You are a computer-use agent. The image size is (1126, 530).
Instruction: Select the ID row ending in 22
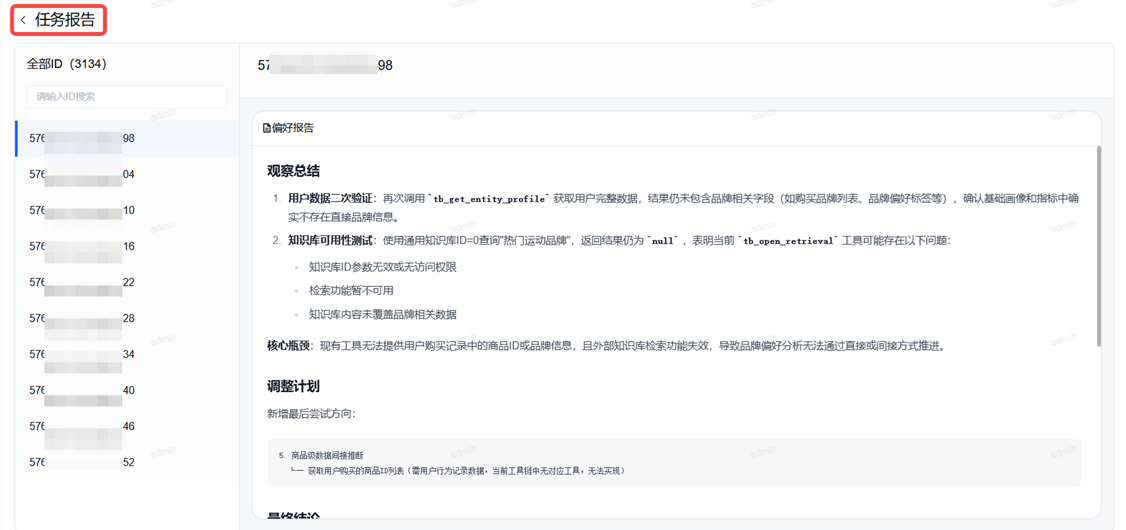point(127,282)
